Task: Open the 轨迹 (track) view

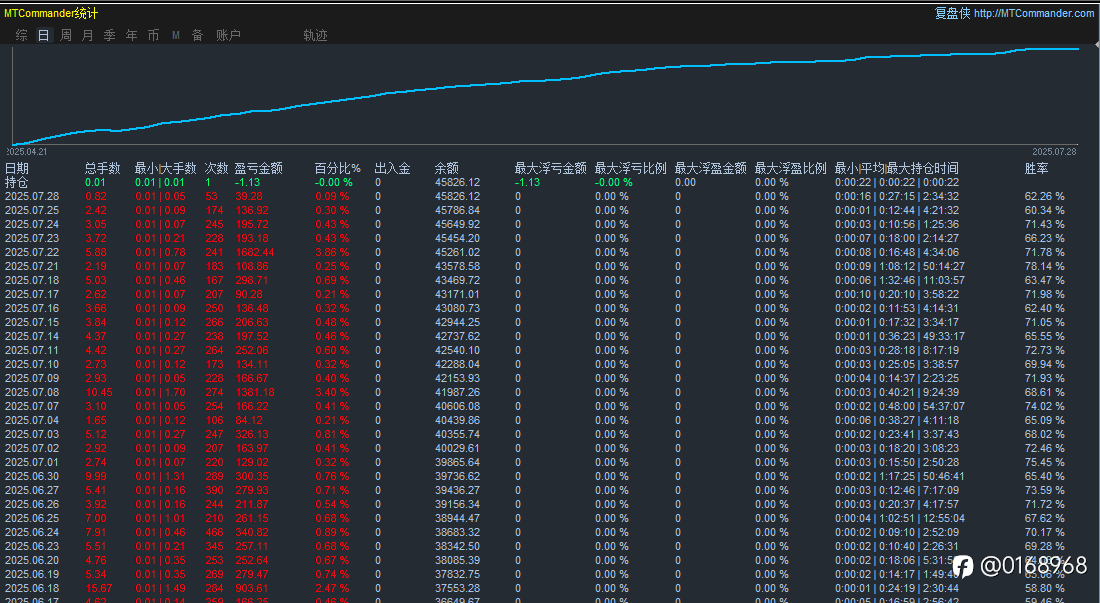Action: [315, 35]
